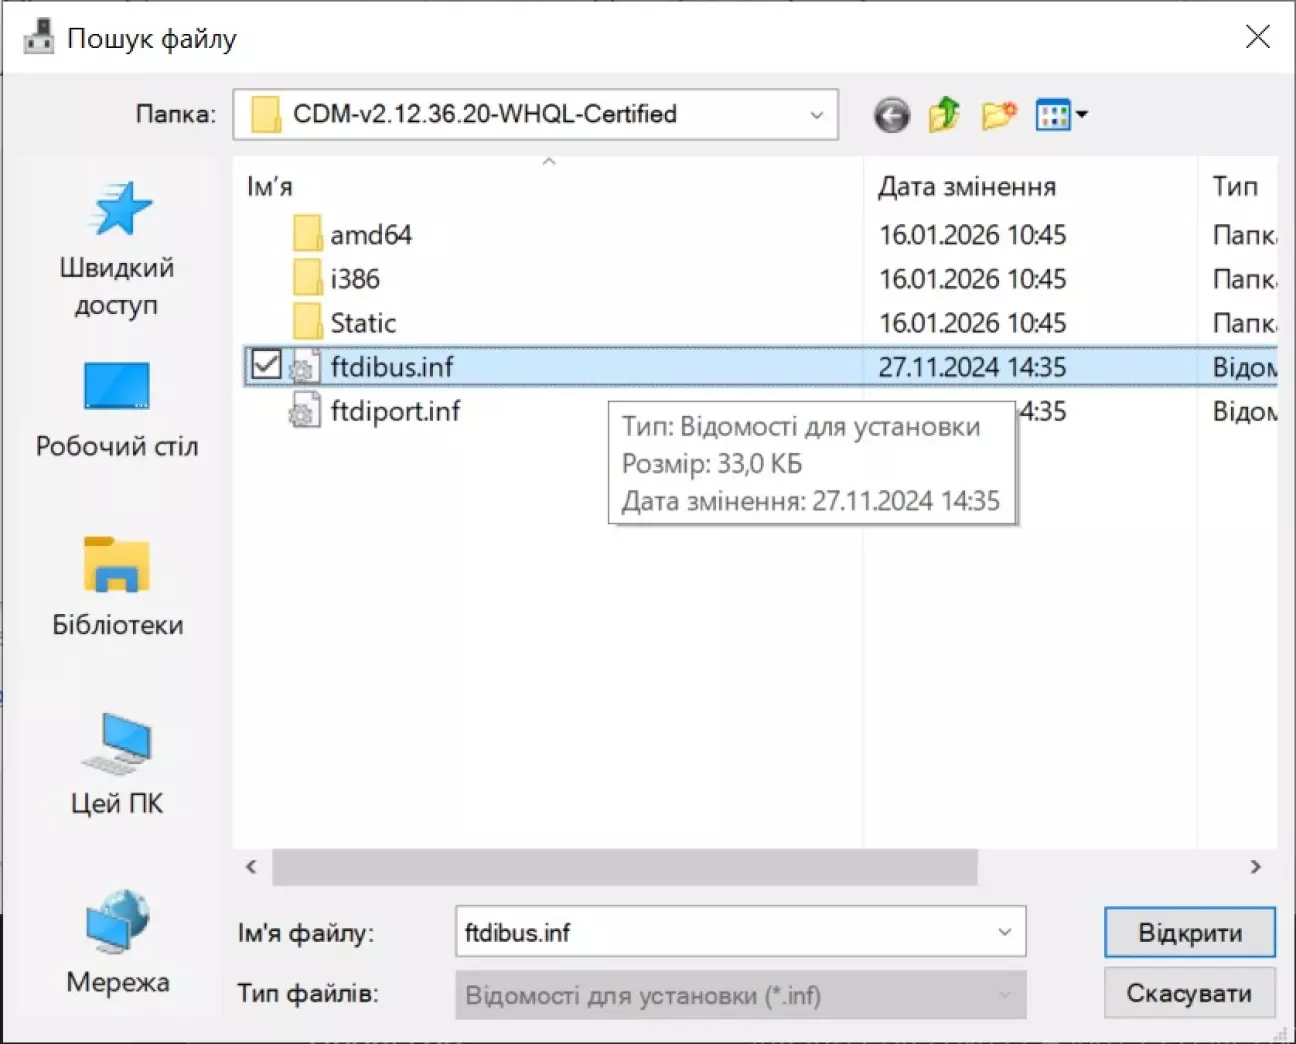Open Мережа network location
This screenshot has width=1296, height=1044.
pos(117,942)
